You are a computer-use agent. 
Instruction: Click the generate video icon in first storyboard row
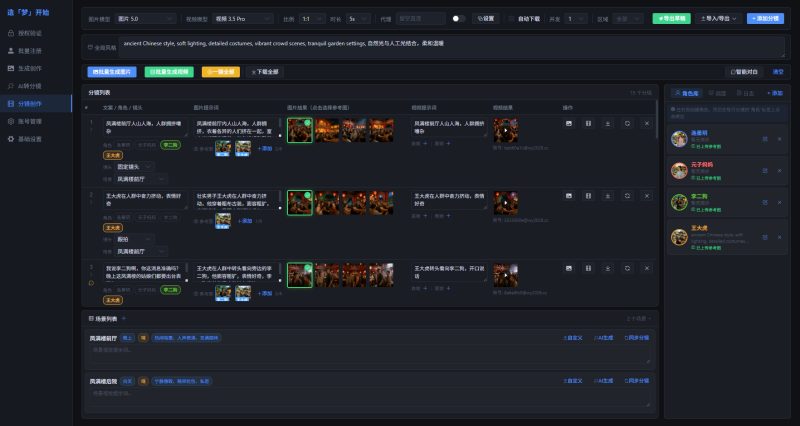pyautogui.click(x=588, y=123)
